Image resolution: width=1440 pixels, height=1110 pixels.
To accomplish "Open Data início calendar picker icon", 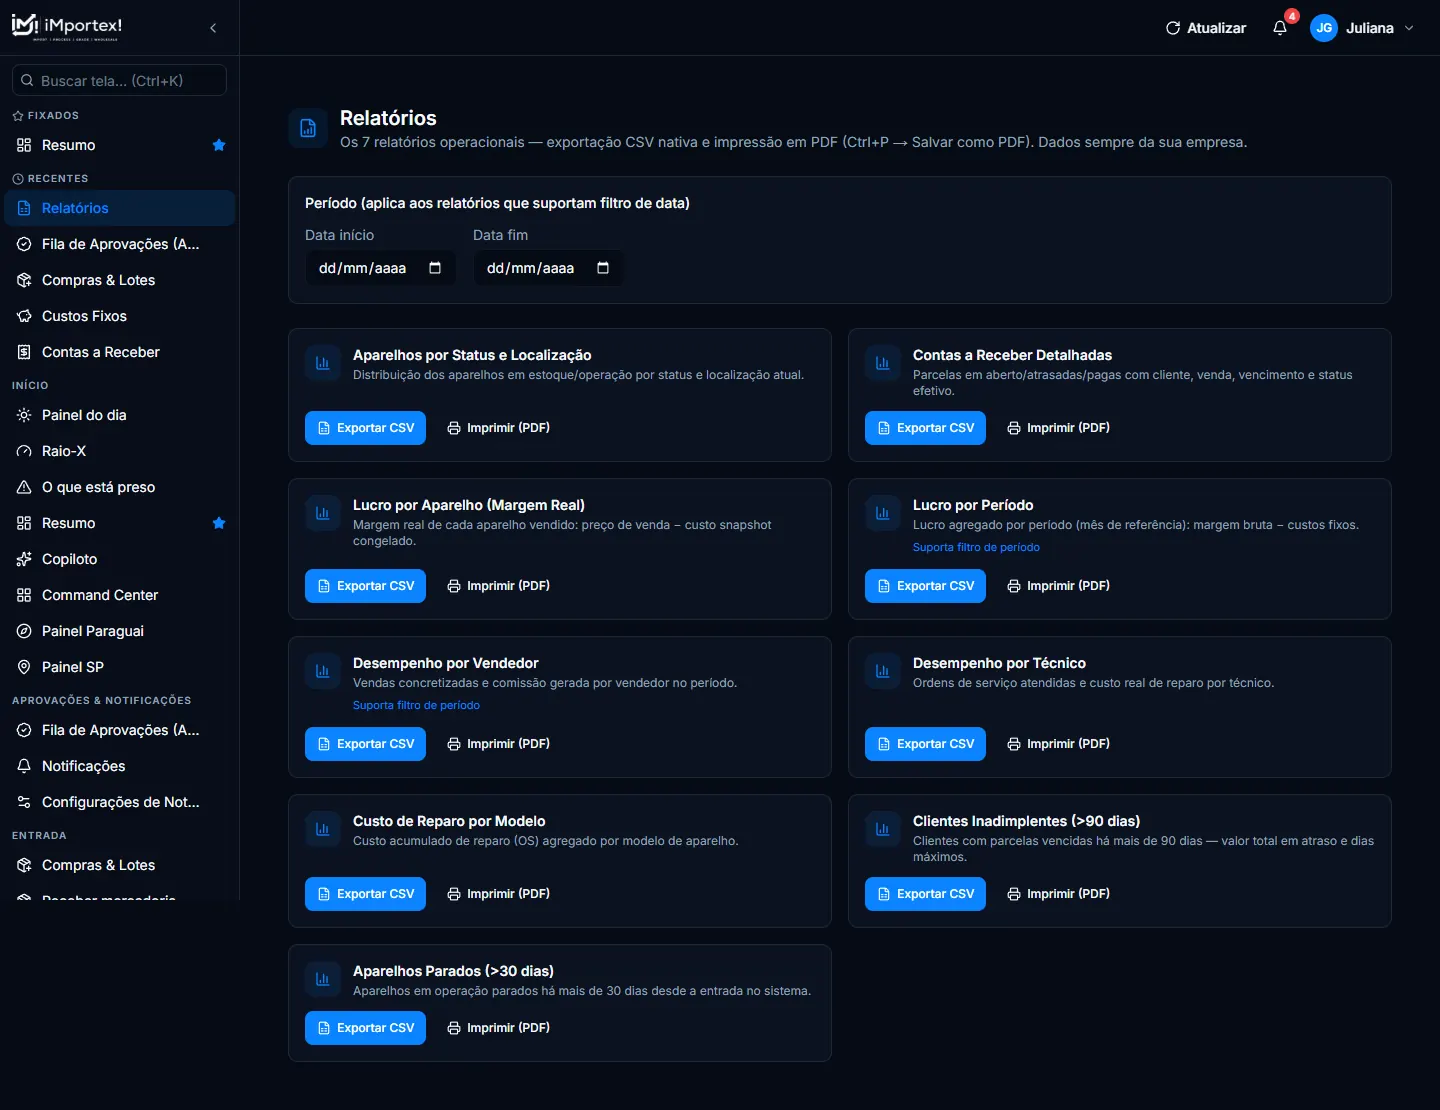I will pos(435,268).
